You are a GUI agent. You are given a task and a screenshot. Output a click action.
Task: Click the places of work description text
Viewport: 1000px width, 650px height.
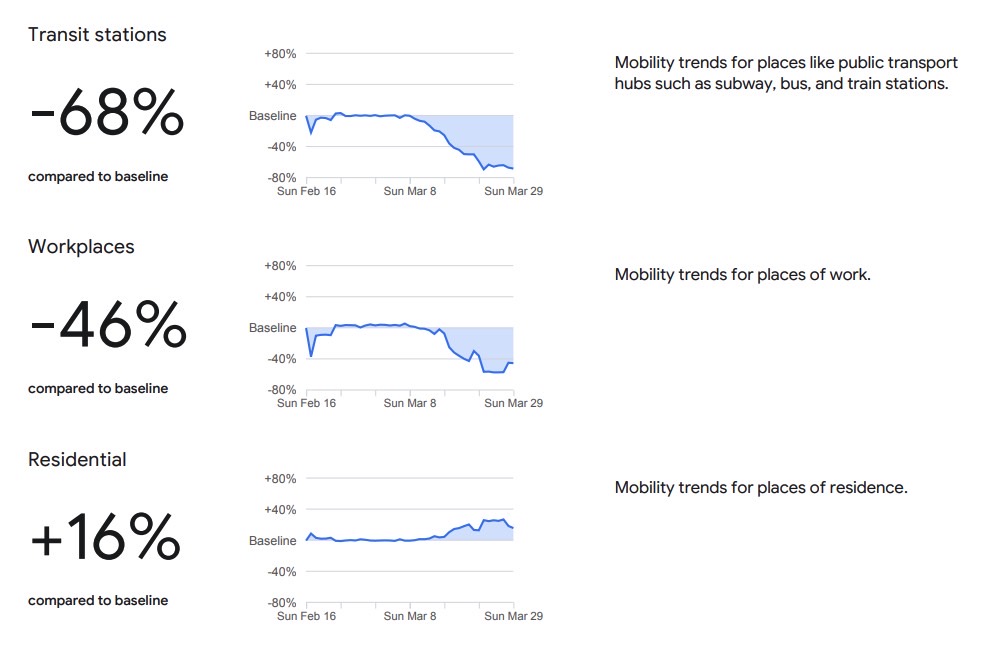coord(742,274)
